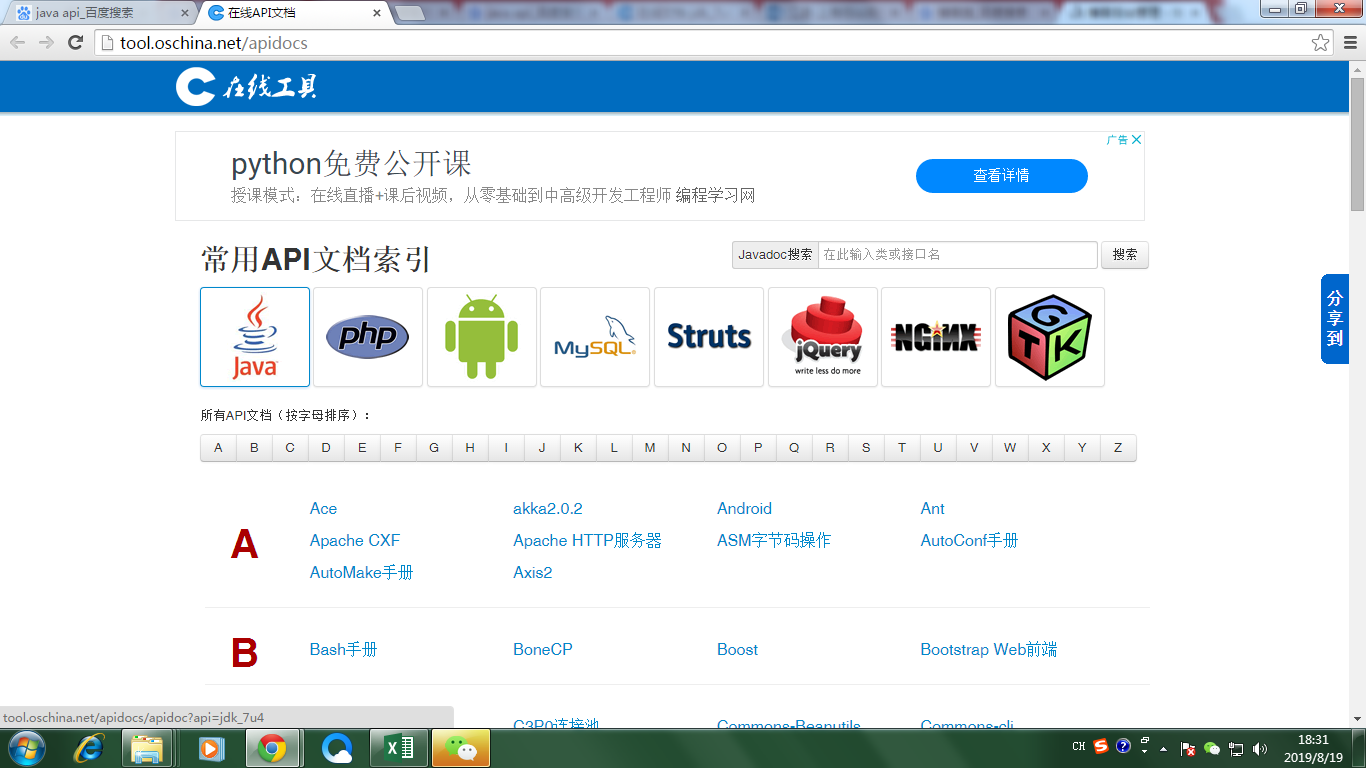The image size is (1366, 768).
Task: Reload the page with refresh icon
Action: click(75, 42)
